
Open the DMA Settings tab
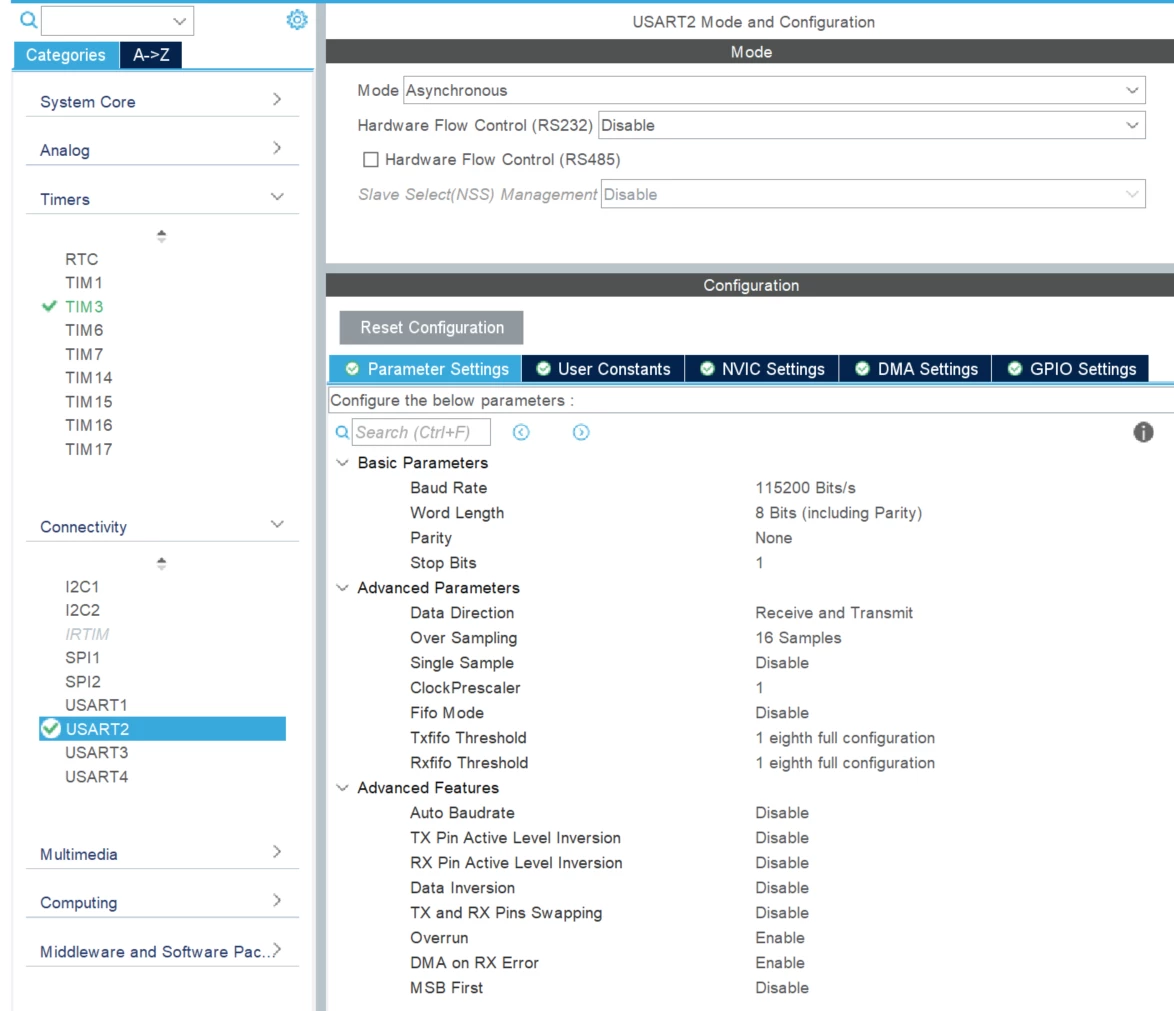coord(916,369)
